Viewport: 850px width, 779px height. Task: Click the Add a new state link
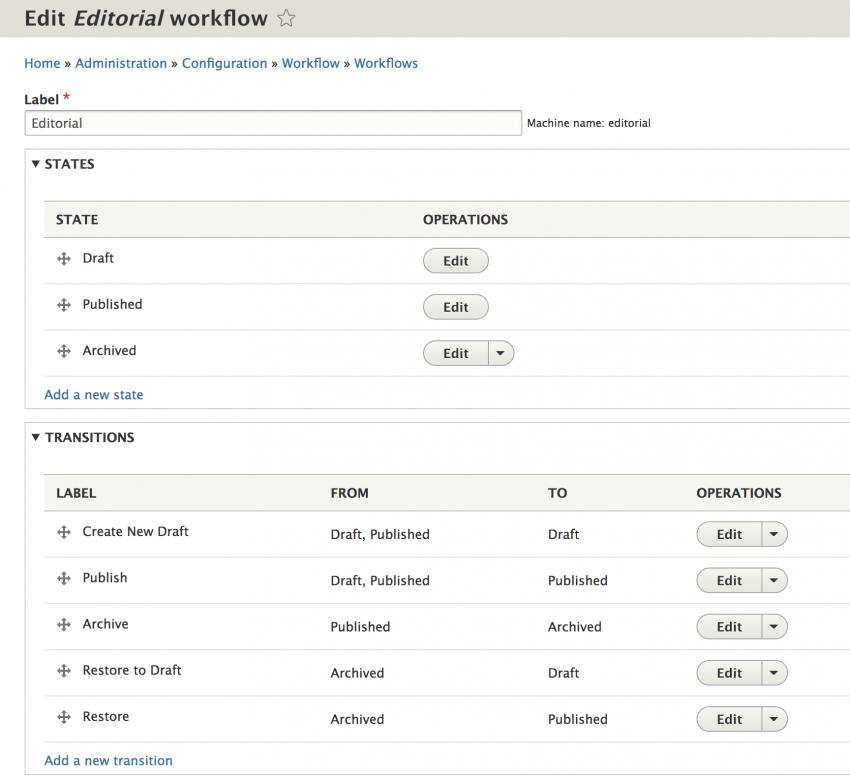point(93,394)
